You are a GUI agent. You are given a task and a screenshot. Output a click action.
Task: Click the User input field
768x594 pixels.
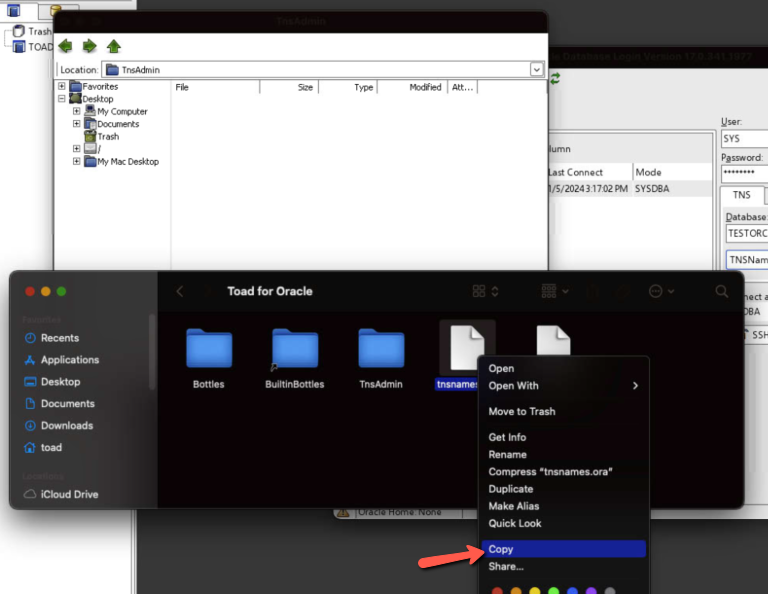(744, 139)
